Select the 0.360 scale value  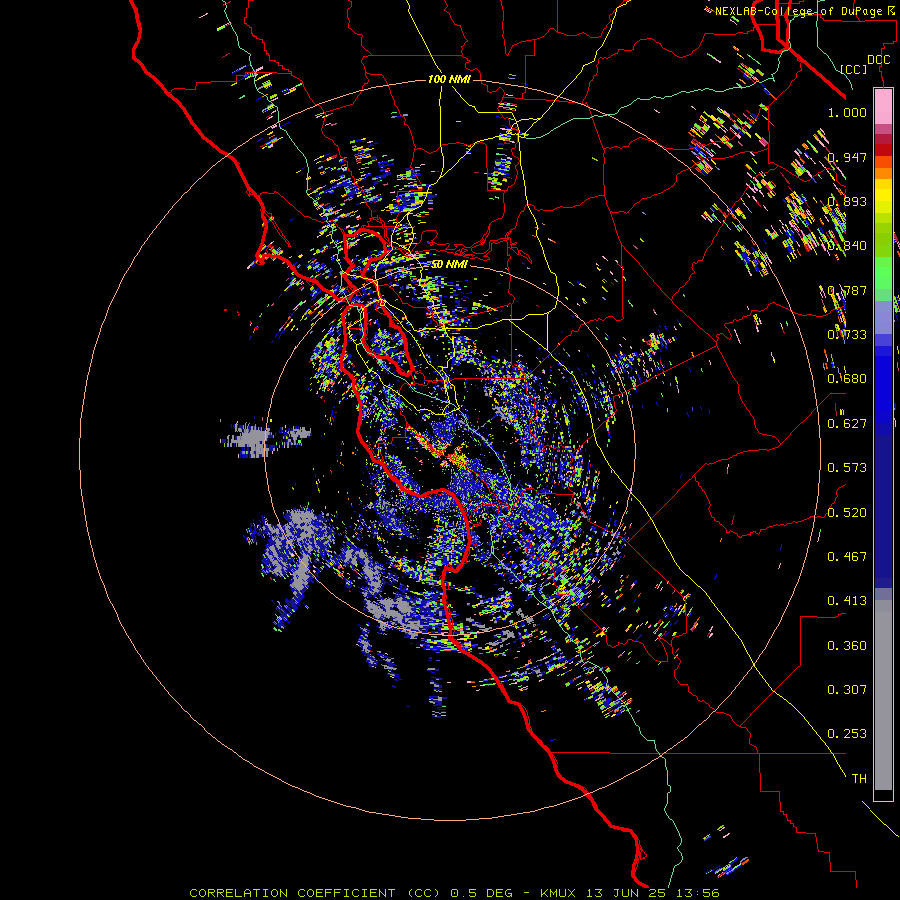tap(847, 646)
